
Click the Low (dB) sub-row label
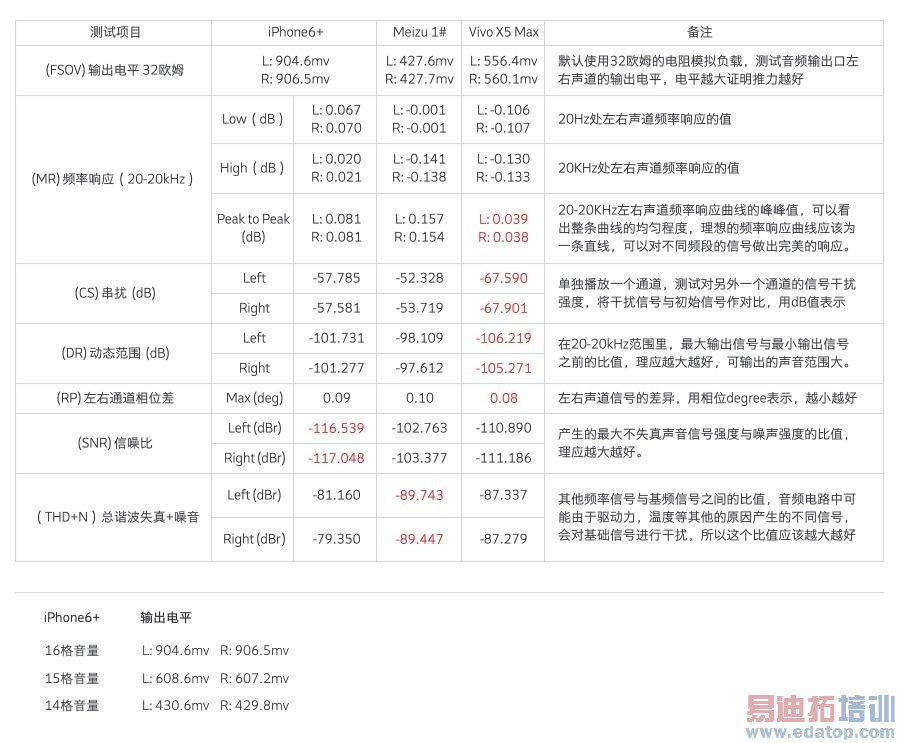pyautogui.click(x=253, y=119)
